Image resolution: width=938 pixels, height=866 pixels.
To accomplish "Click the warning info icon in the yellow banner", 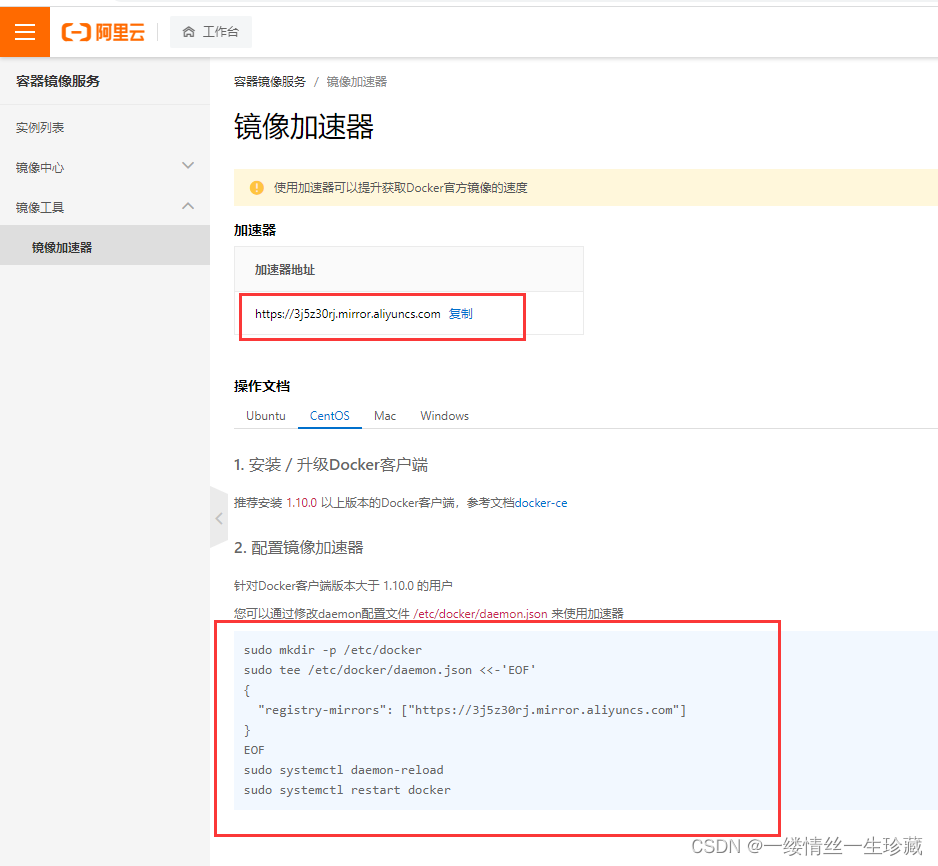I will (x=257, y=188).
